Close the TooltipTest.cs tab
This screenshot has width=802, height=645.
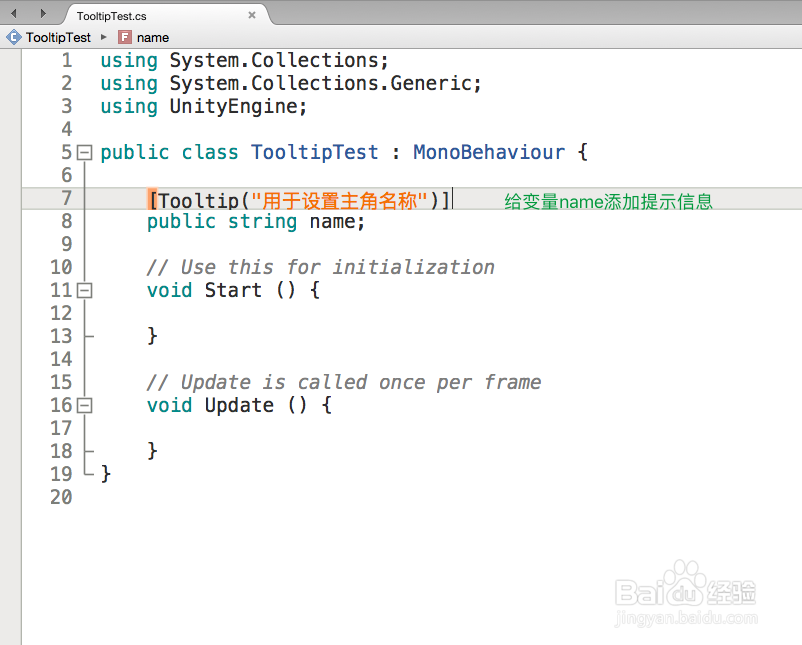tap(250, 15)
